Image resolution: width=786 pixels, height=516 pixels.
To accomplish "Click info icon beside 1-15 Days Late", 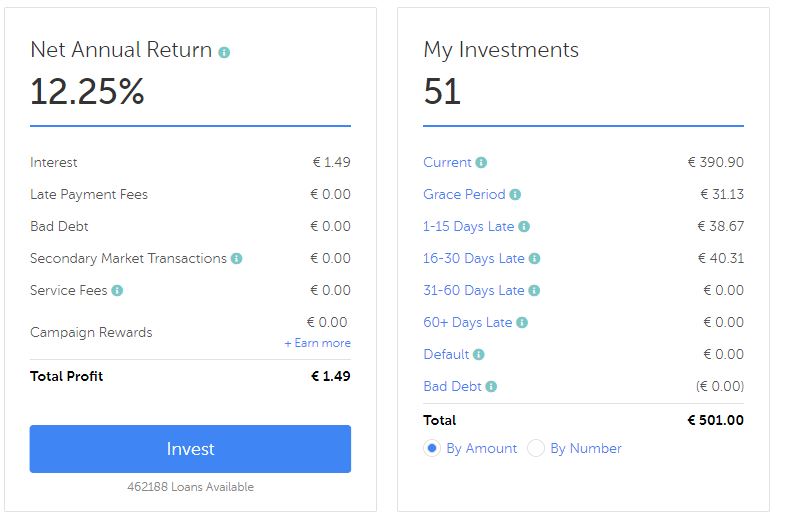I will tap(524, 227).
